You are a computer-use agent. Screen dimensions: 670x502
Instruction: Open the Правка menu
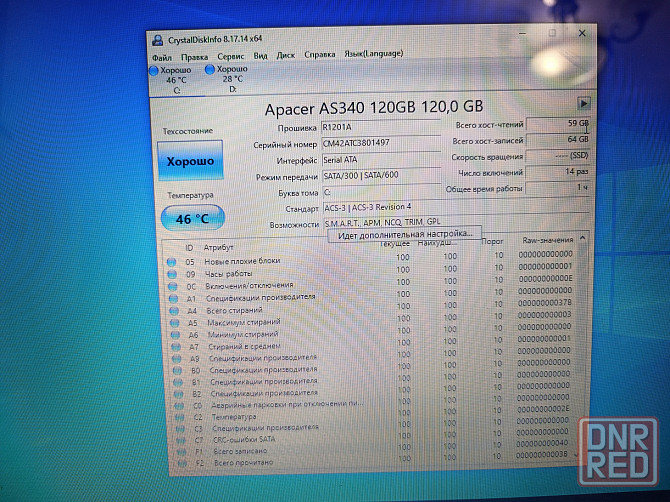[x=194, y=57]
